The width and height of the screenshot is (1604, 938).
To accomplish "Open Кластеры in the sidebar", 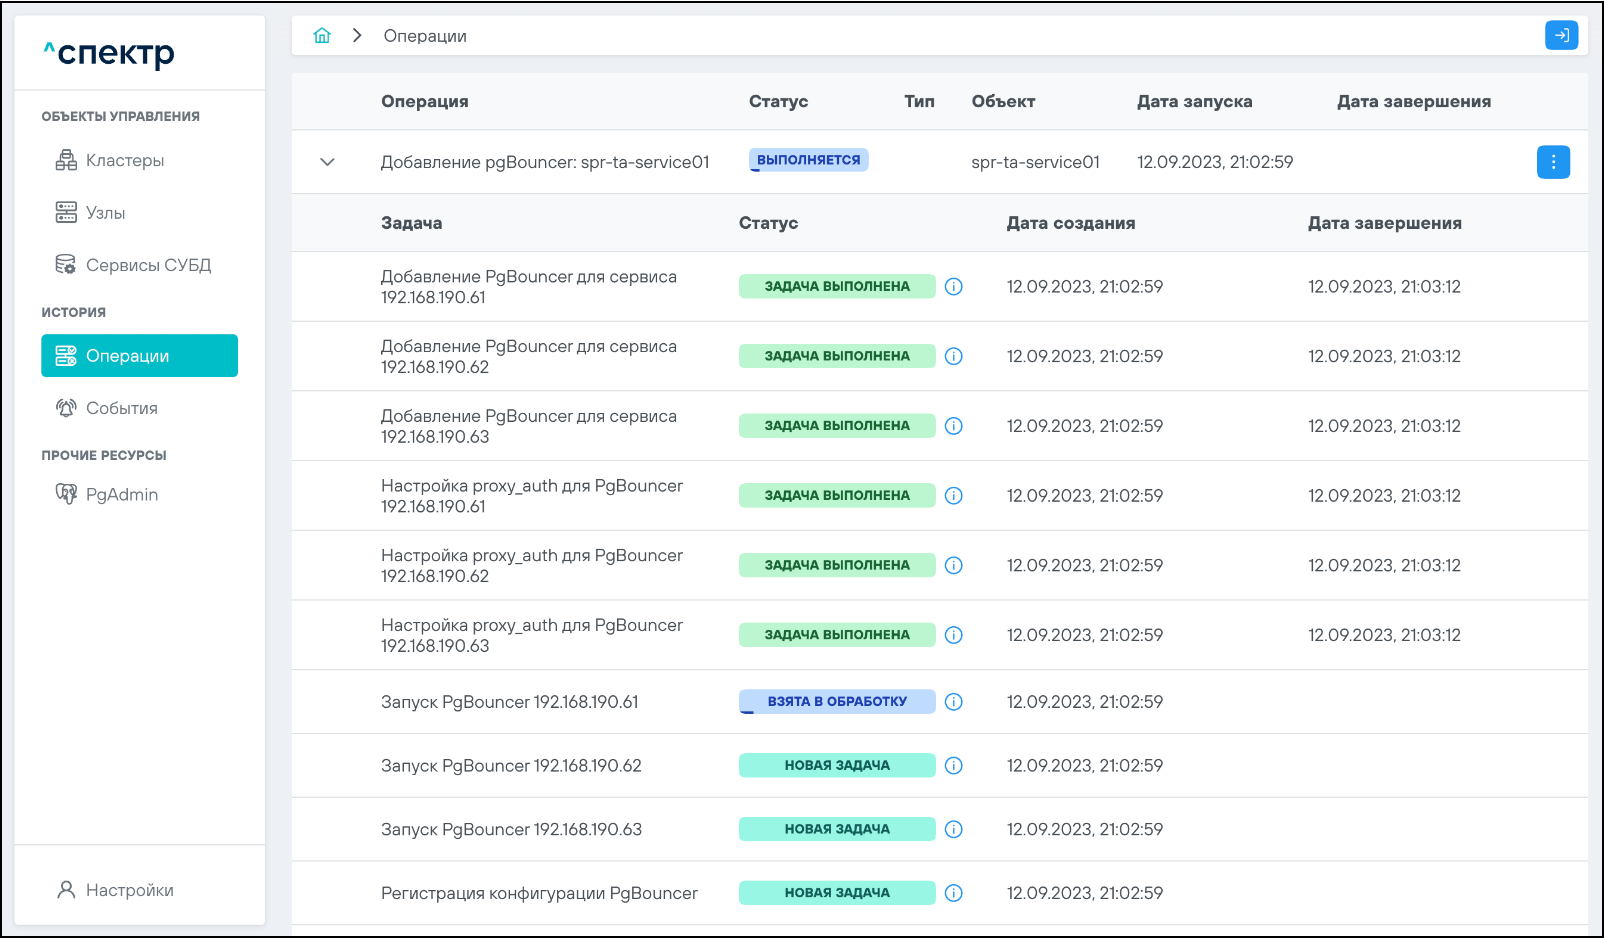I will (124, 161).
